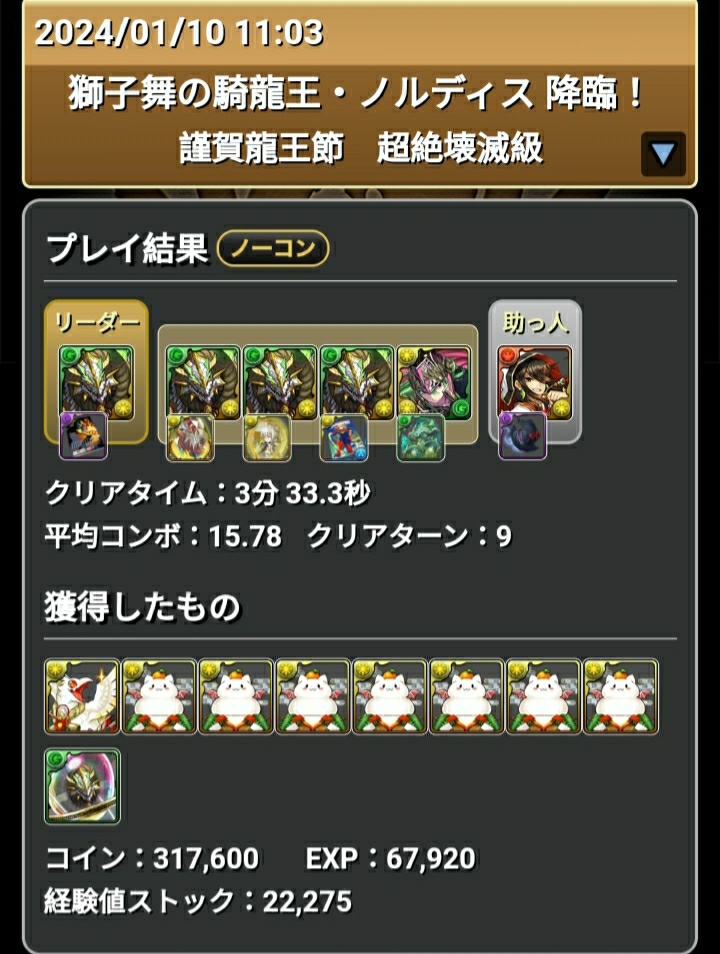Tap the last white cat reward icon
The image size is (720, 954).
(621, 696)
